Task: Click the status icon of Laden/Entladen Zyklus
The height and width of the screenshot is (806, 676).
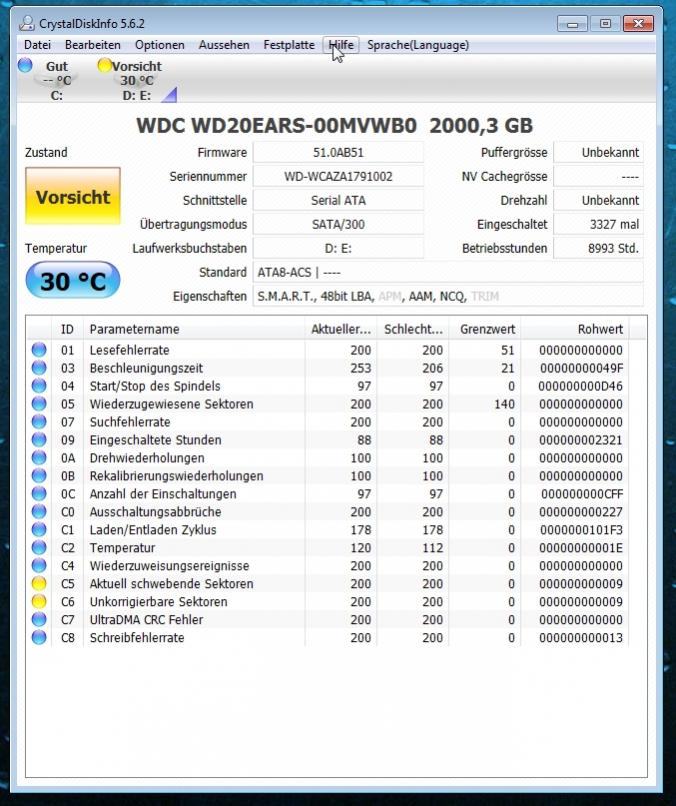Action: click(39, 530)
